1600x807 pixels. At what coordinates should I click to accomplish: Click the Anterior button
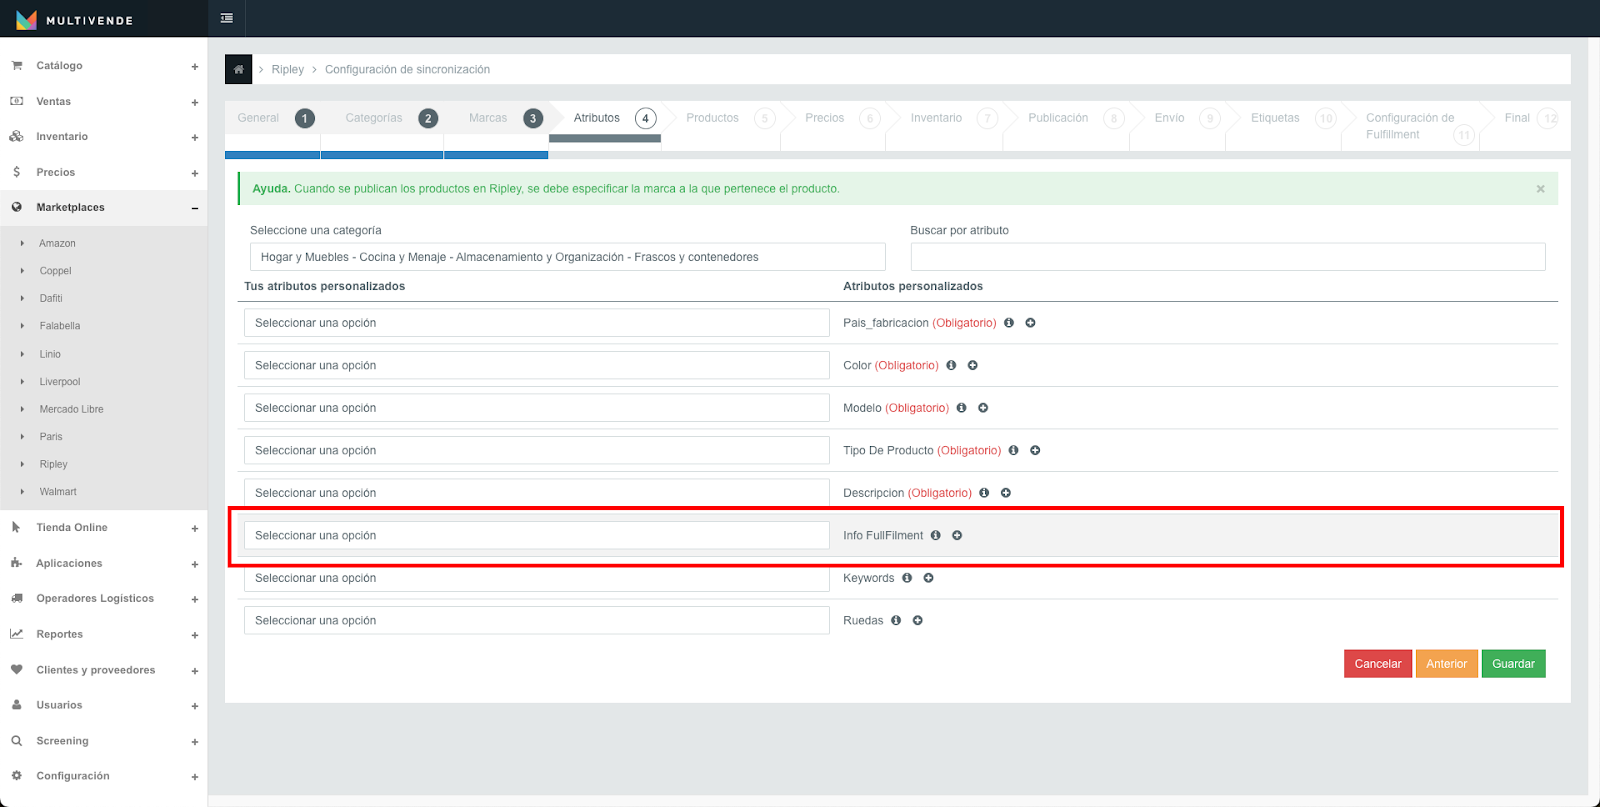1447,664
